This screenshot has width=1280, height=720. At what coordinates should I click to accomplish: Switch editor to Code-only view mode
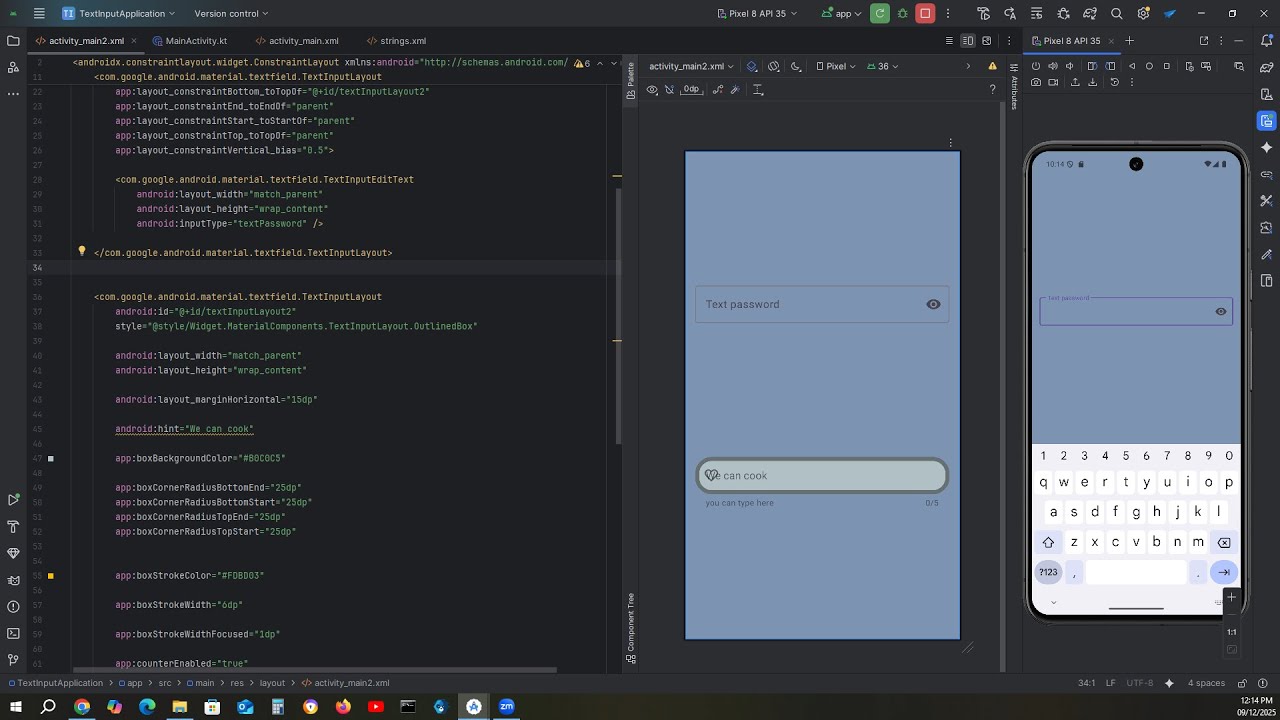point(948,41)
